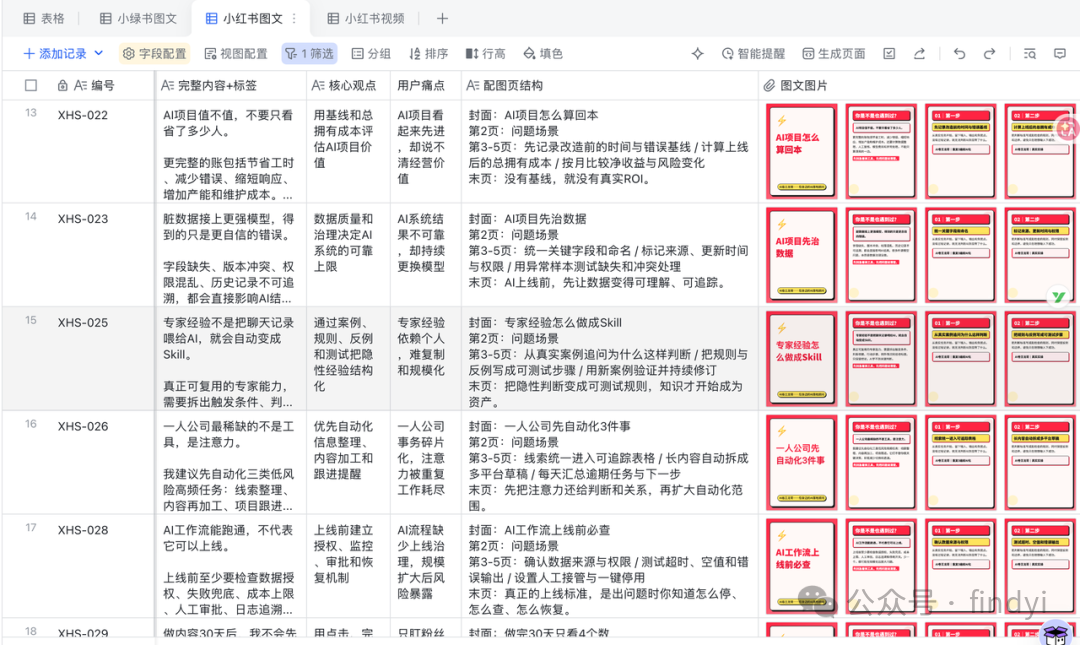
Task: Adjust 行高 row height
Action: coord(486,54)
